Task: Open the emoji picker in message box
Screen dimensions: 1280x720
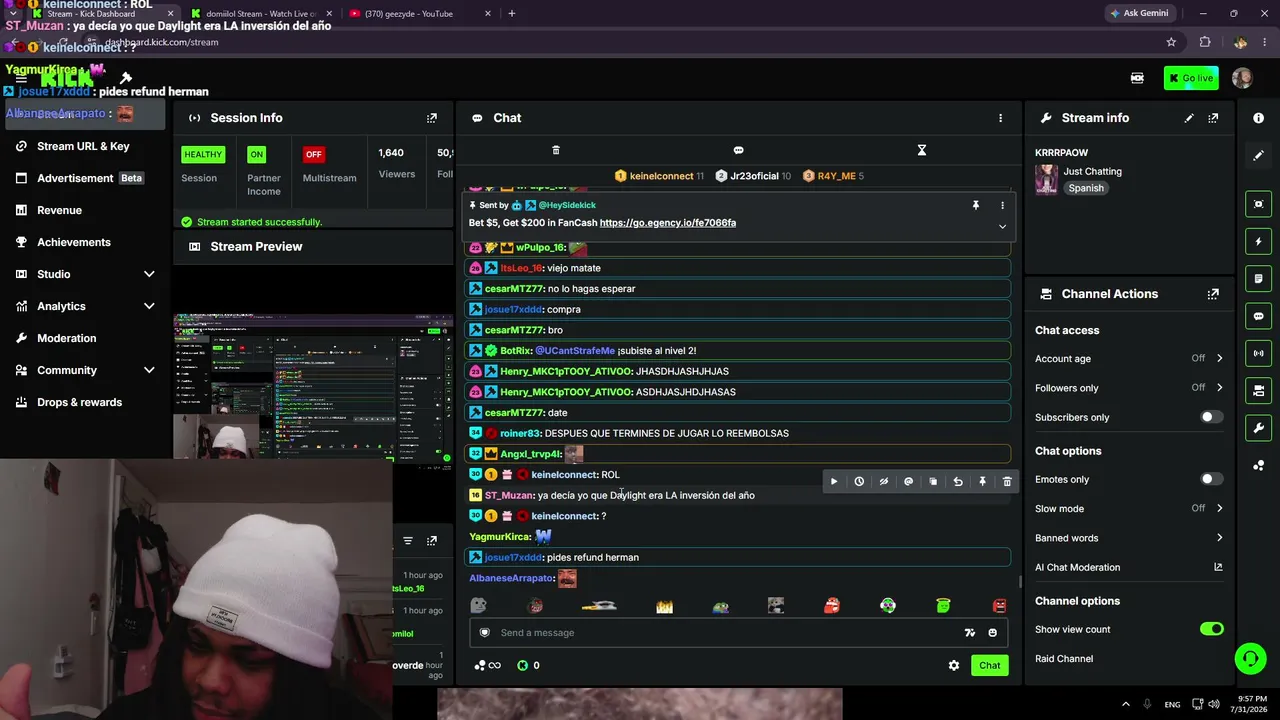Action: (x=992, y=633)
